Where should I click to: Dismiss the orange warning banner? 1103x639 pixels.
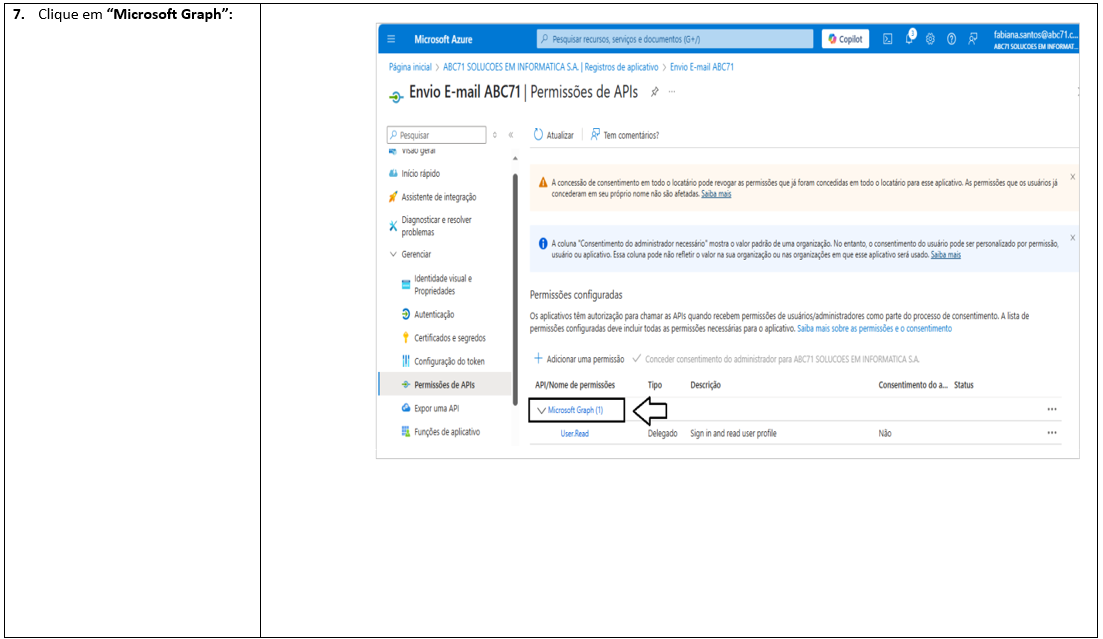[x=1072, y=176]
